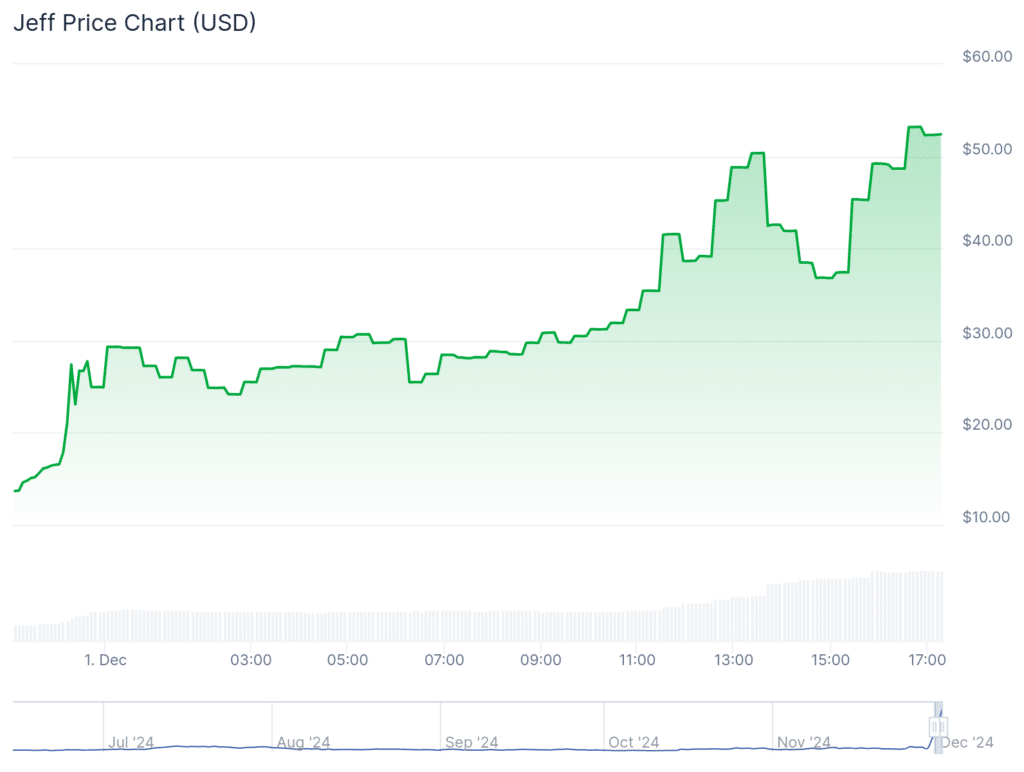1024x772 pixels.
Task: Select the 07:00 time axis label
Action: [x=444, y=660]
